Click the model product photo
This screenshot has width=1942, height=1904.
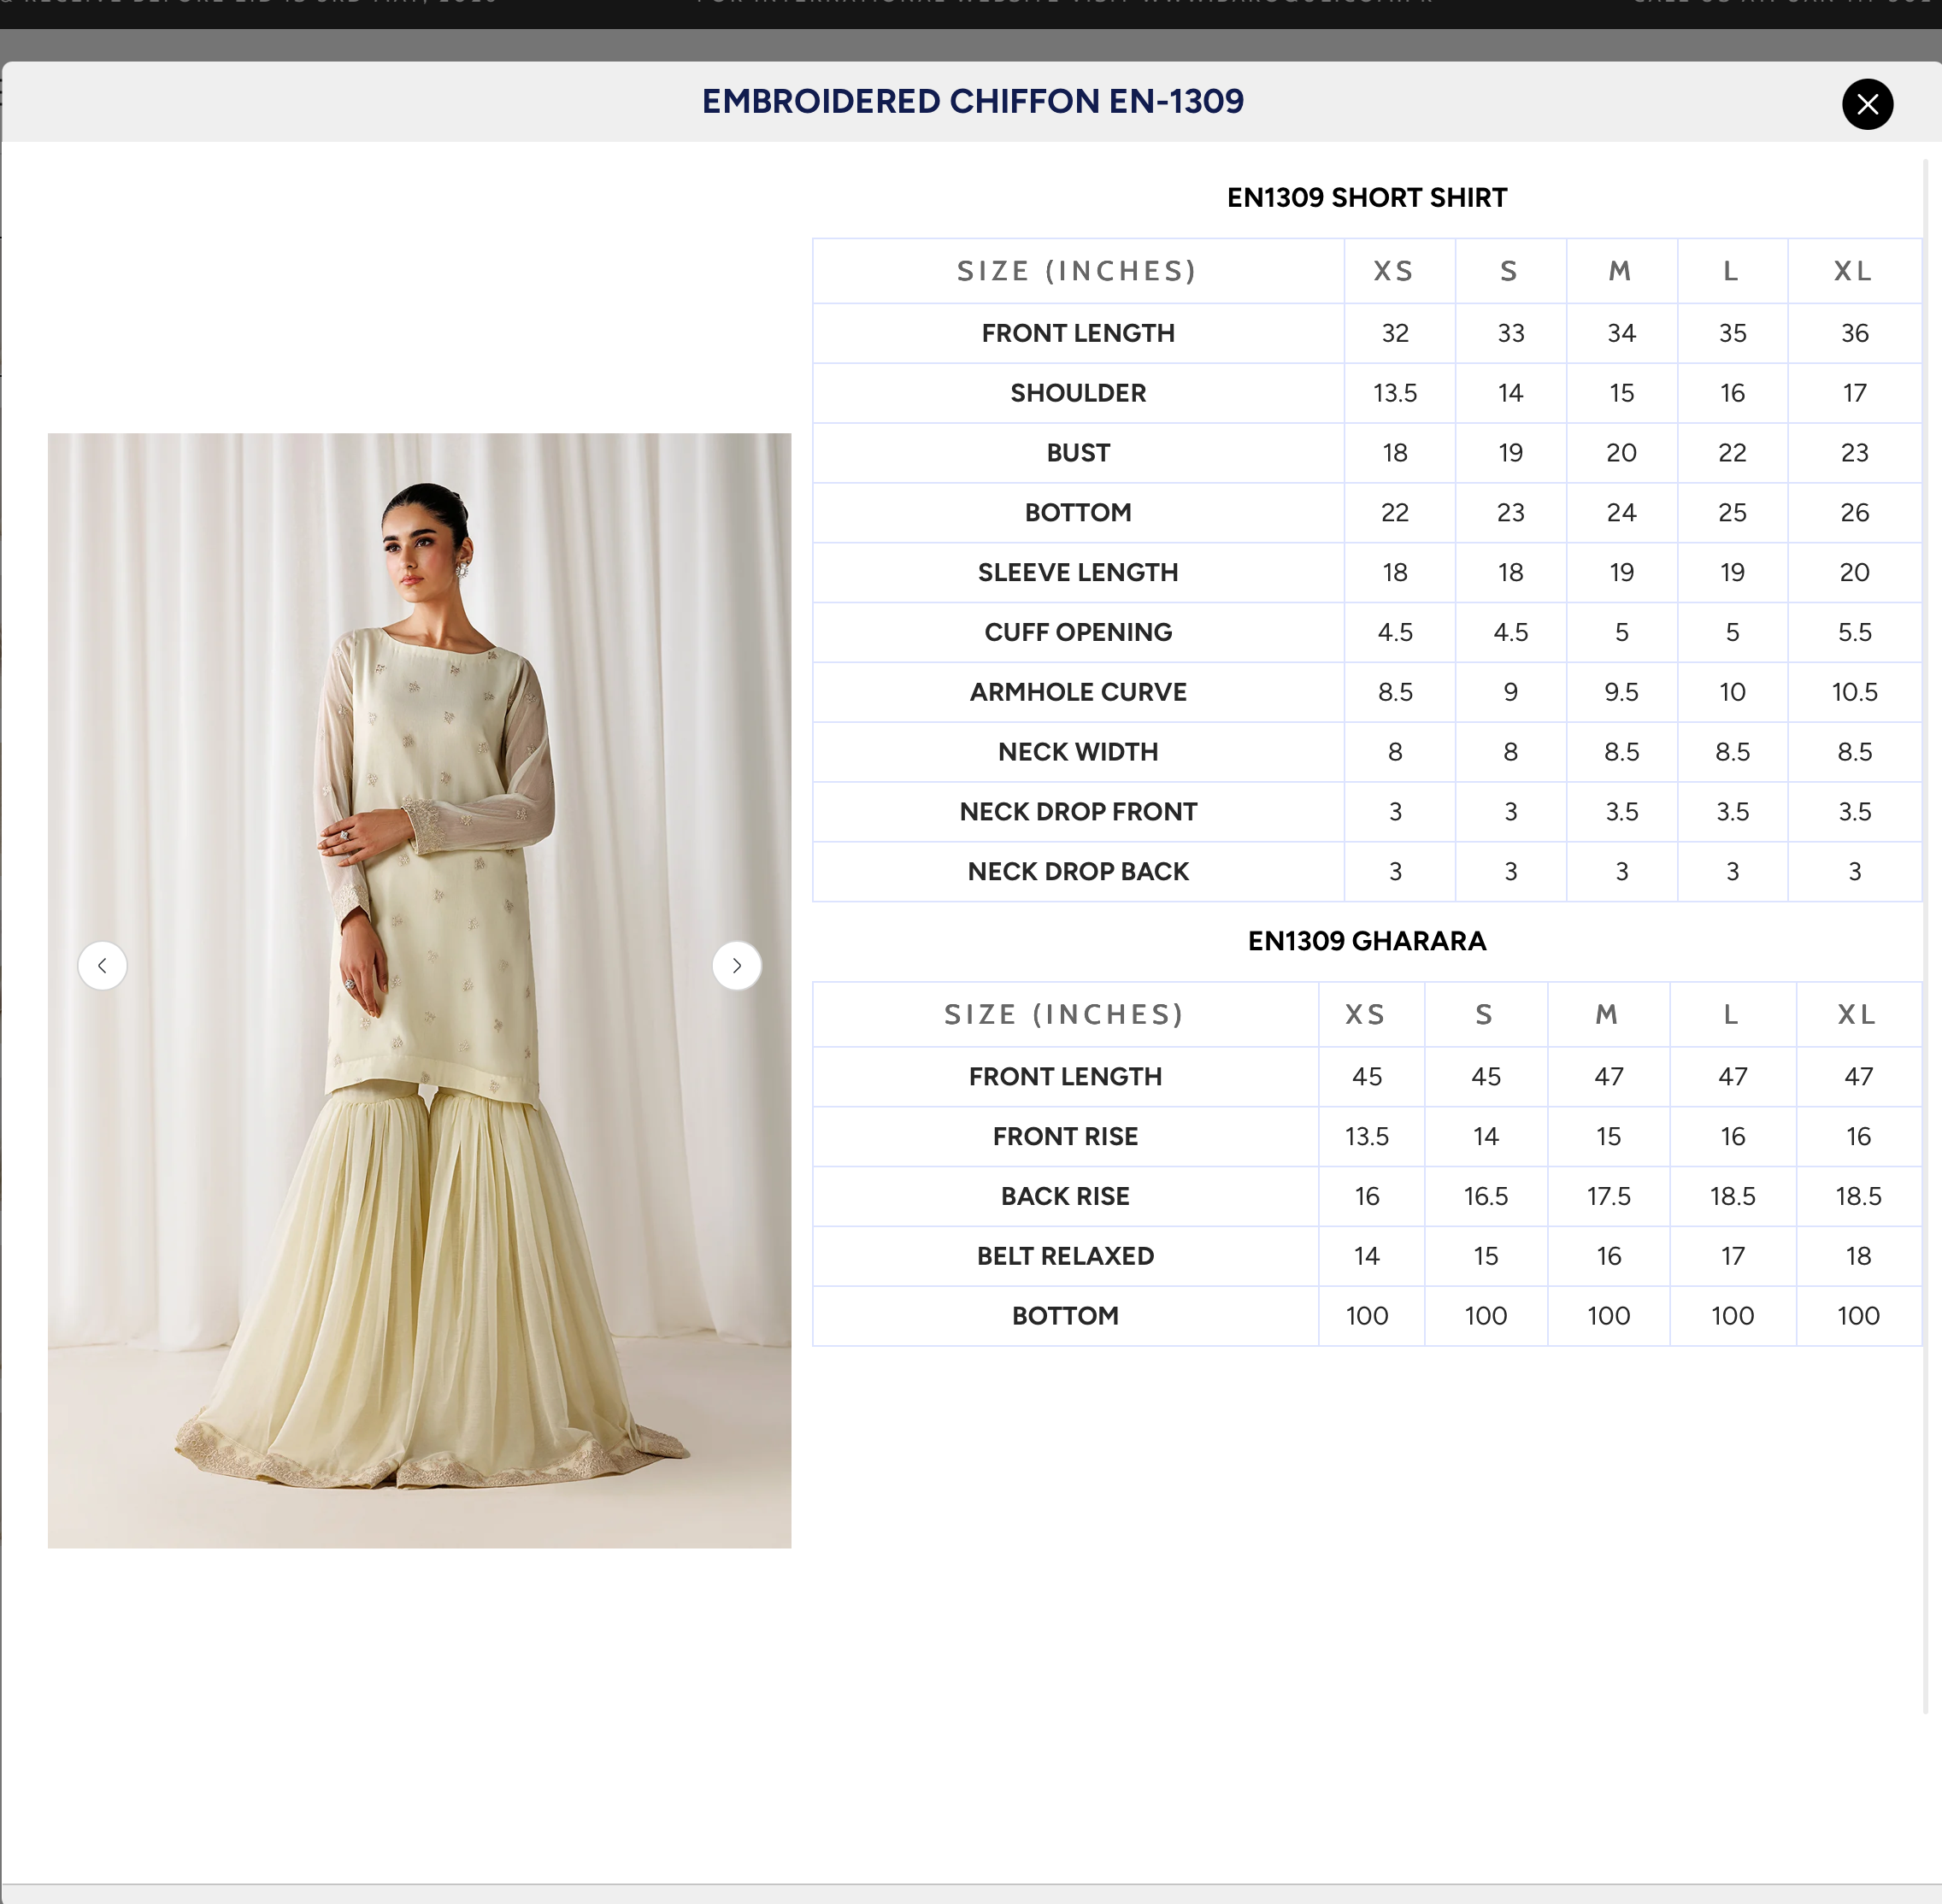419,990
